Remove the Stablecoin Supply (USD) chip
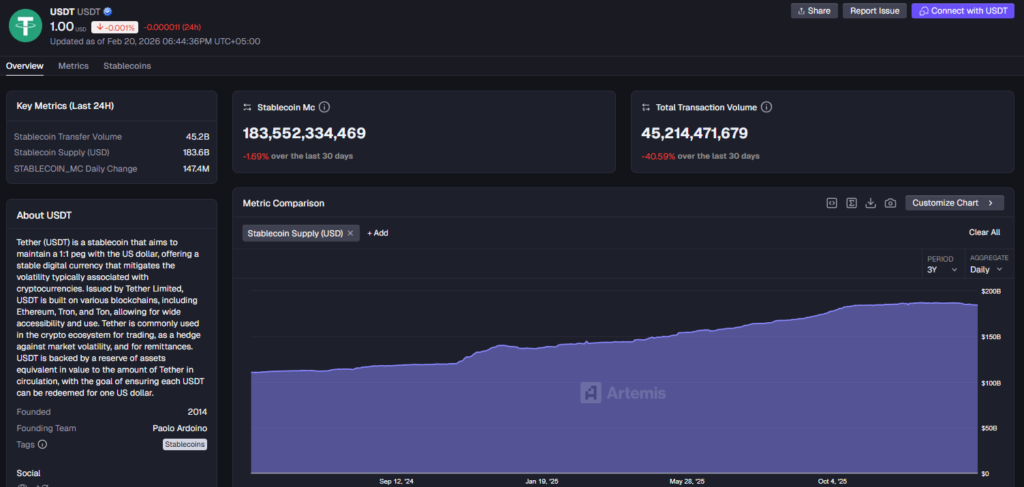The width and height of the screenshot is (1024, 487). (350, 233)
